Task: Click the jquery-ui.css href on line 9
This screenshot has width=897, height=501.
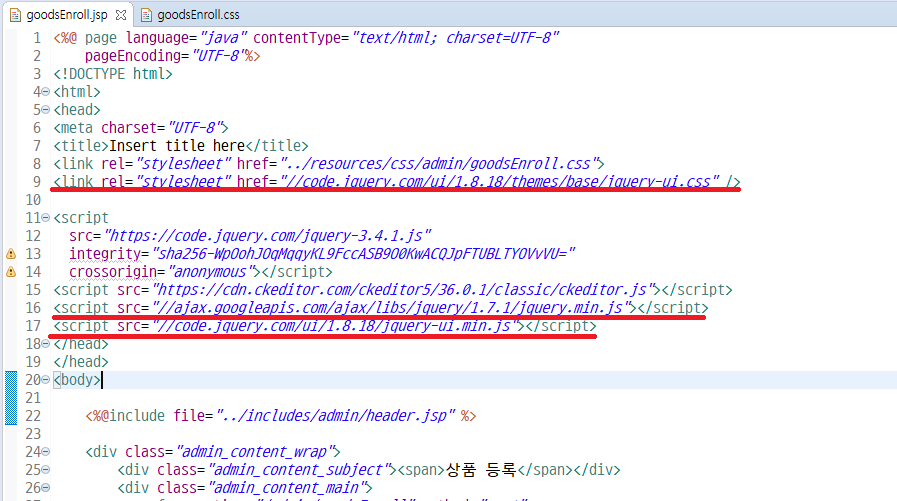Action: pos(500,182)
